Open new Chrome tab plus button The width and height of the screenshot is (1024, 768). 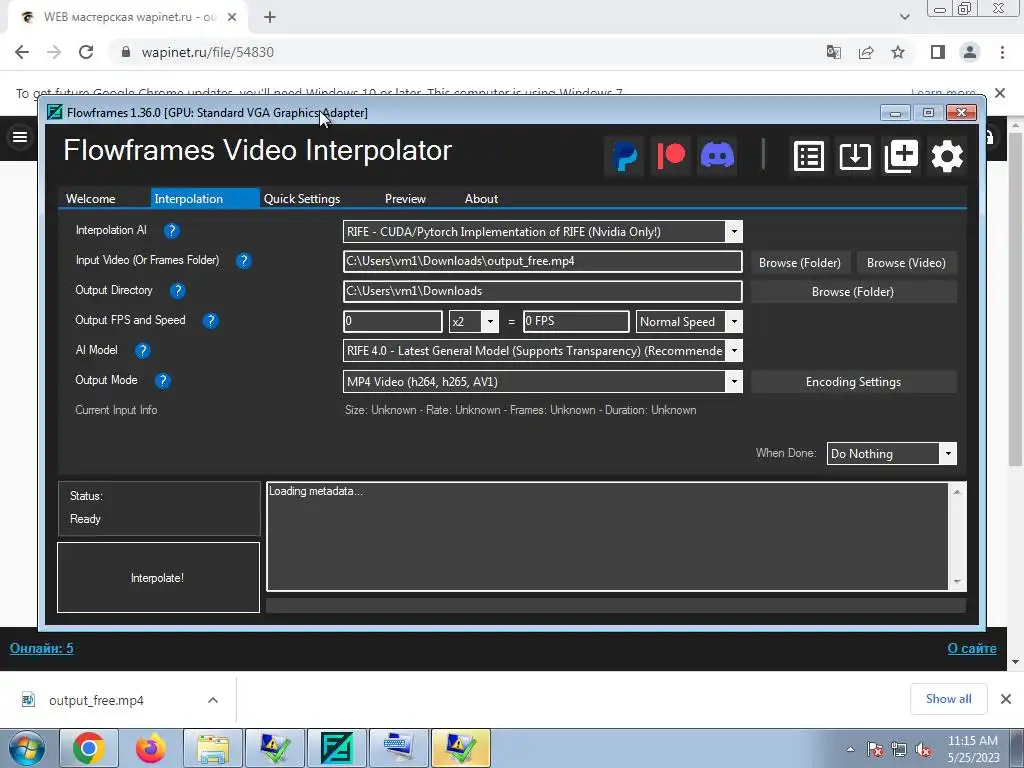pyautogui.click(x=270, y=17)
